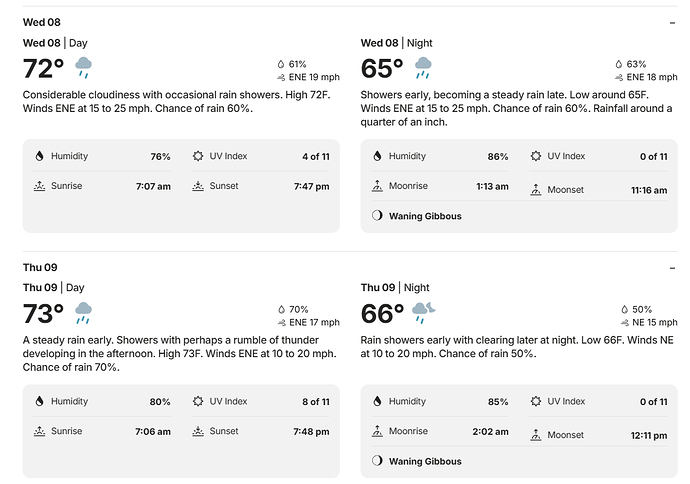Click the Thu 09 Day rain shower icon

[83, 313]
